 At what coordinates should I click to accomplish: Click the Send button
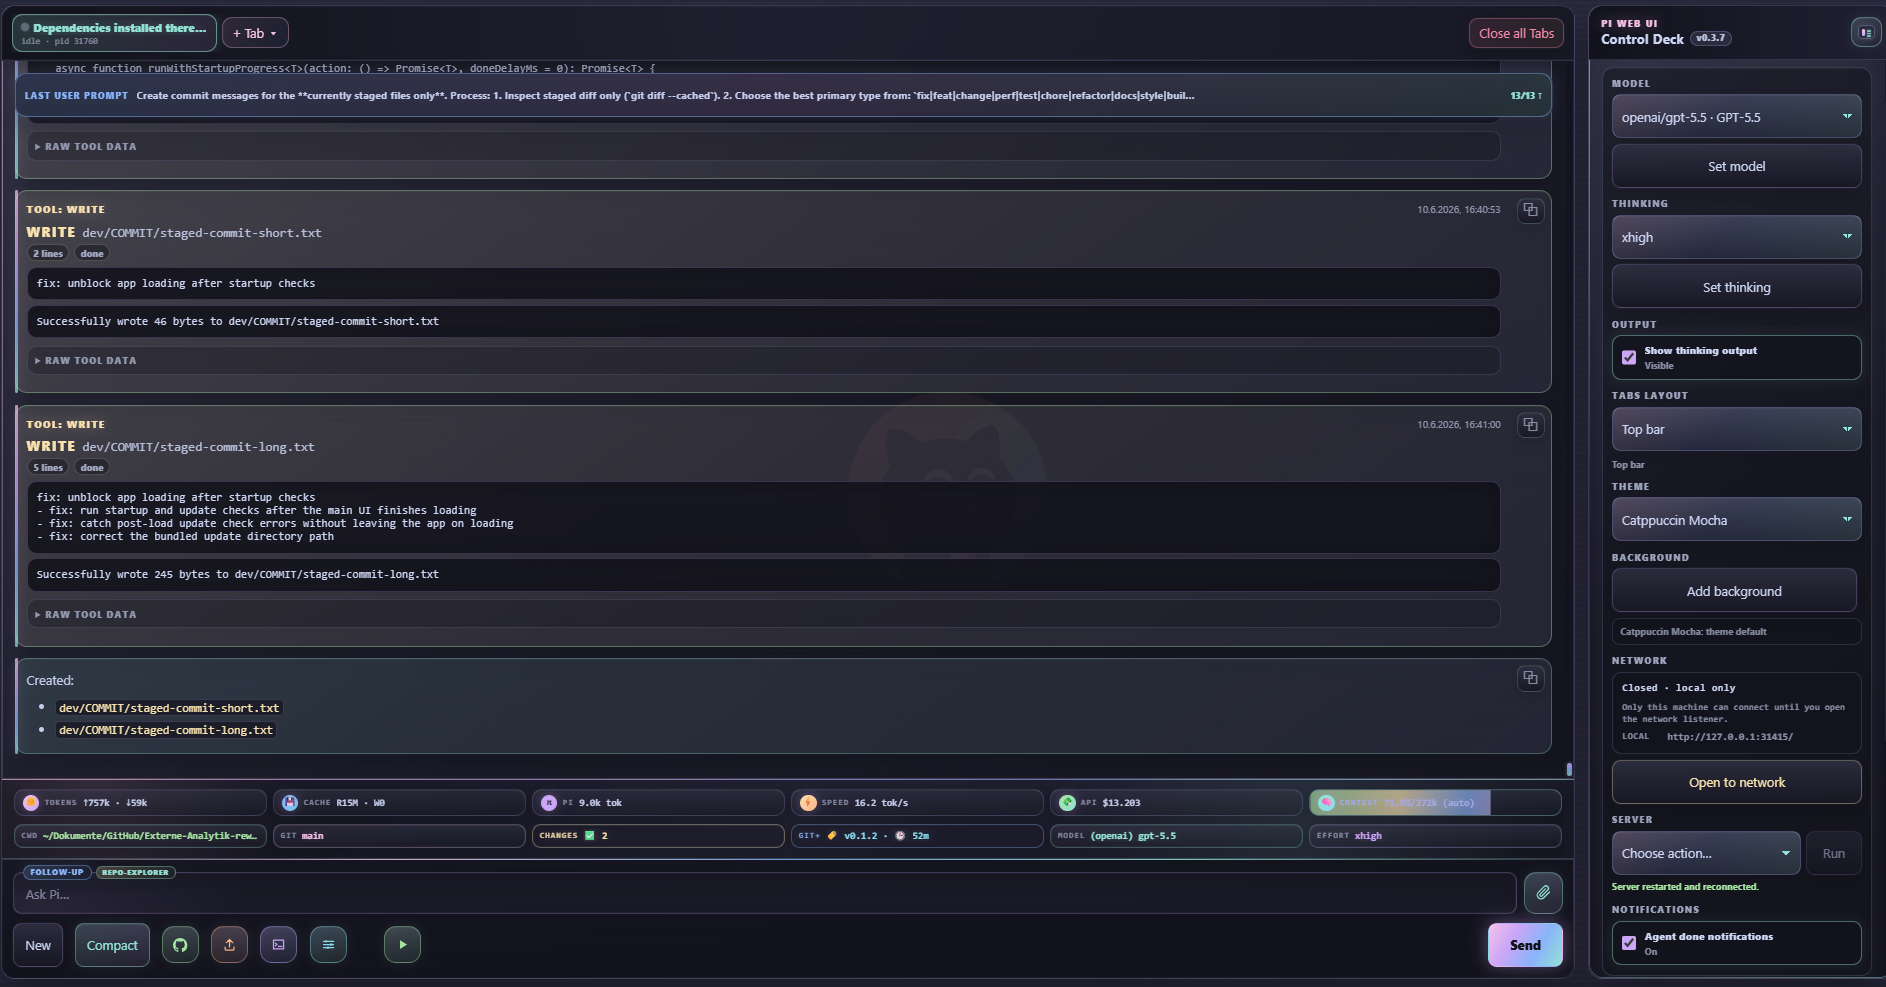click(x=1525, y=945)
